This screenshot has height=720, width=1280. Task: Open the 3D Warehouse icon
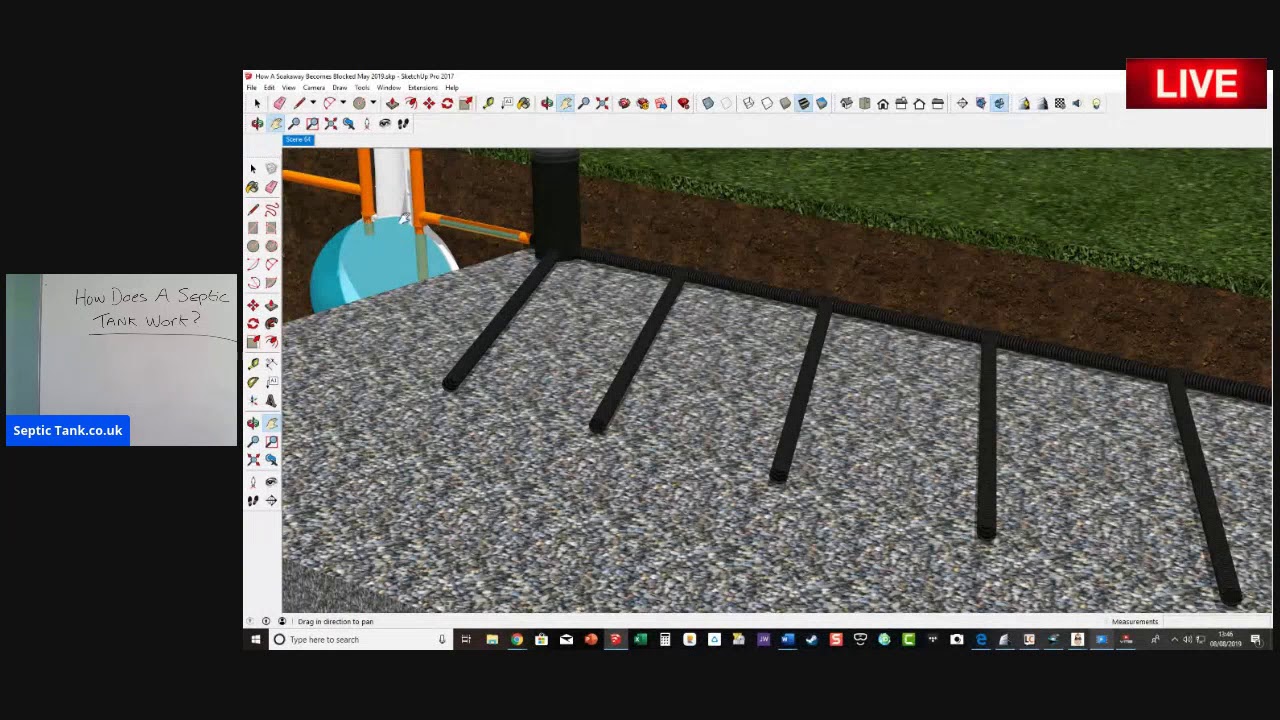tap(624, 103)
